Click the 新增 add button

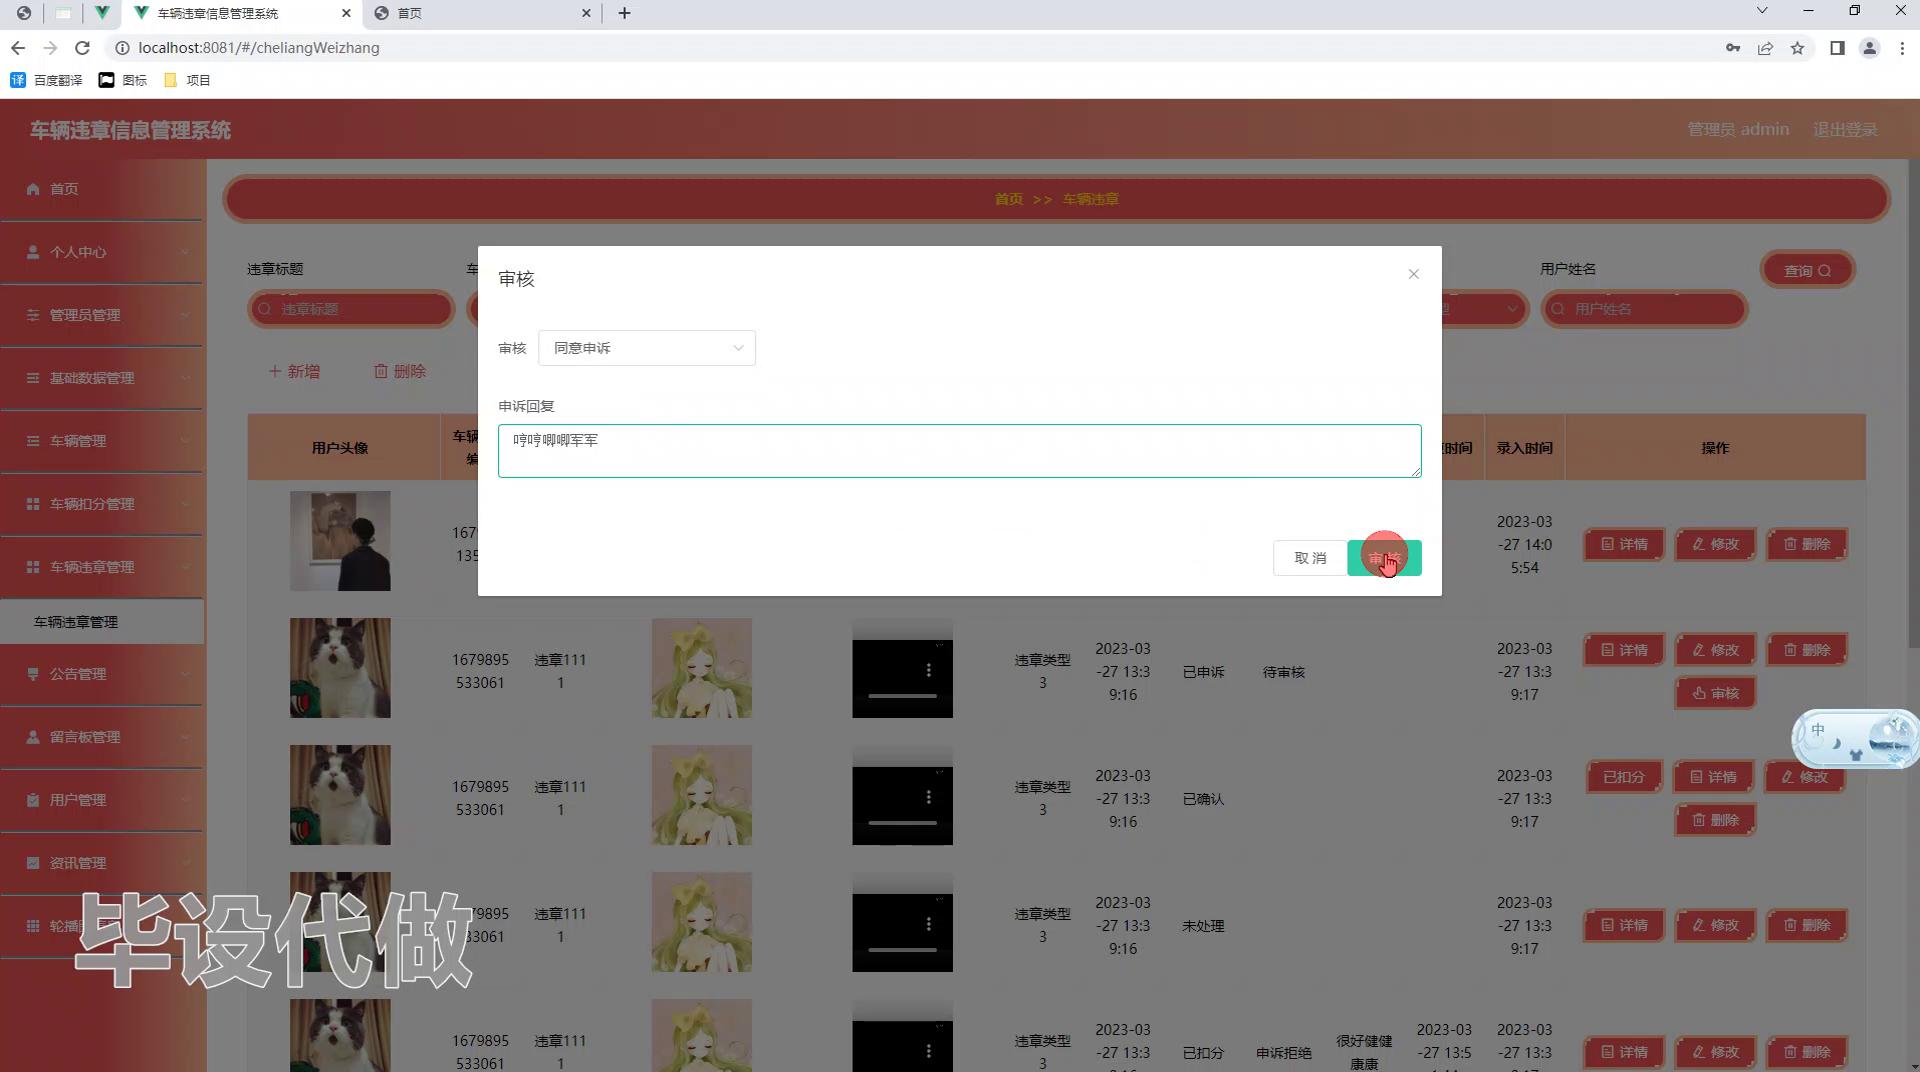[x=294, y=371]
